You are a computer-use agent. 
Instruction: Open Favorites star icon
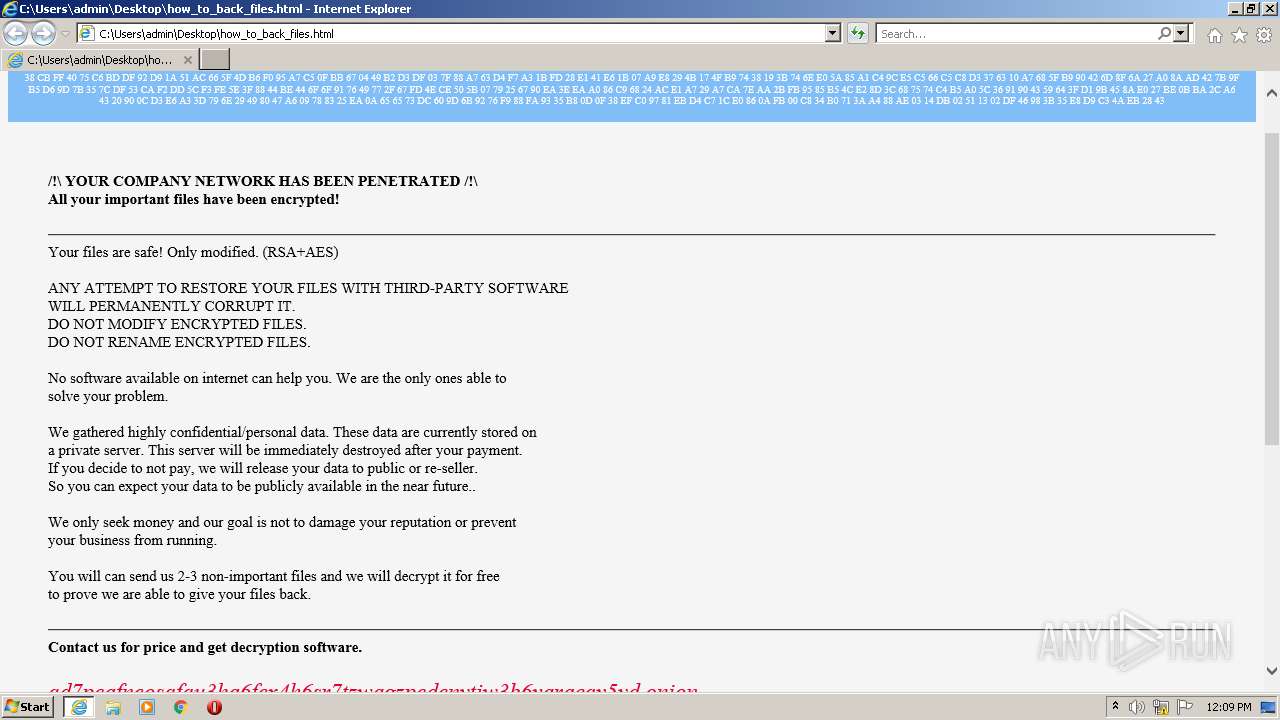pos(1239,35)
